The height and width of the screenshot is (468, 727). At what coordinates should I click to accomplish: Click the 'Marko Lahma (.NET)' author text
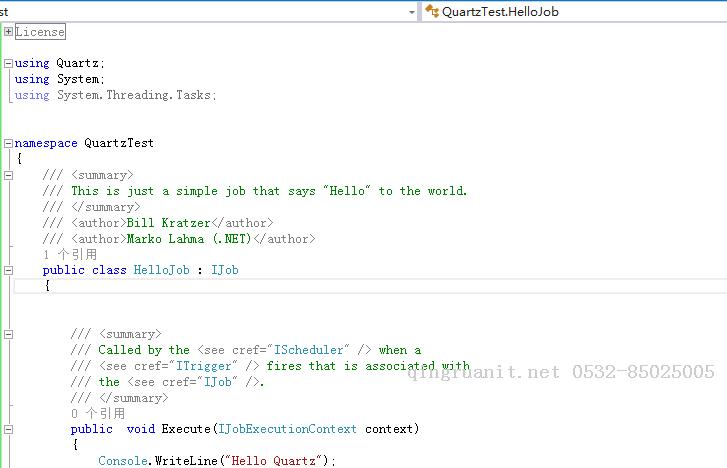(x=189, y=239)
